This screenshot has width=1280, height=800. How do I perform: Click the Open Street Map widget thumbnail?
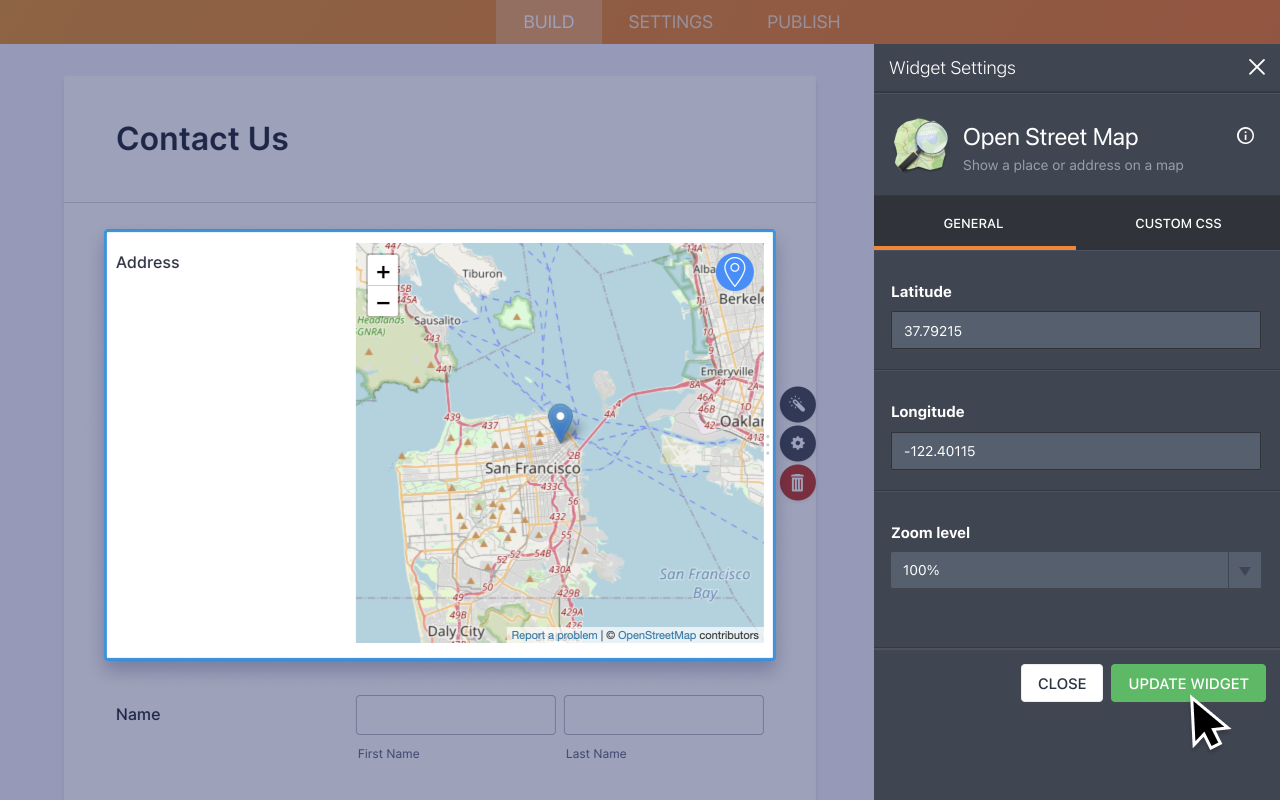coord(919,144)
